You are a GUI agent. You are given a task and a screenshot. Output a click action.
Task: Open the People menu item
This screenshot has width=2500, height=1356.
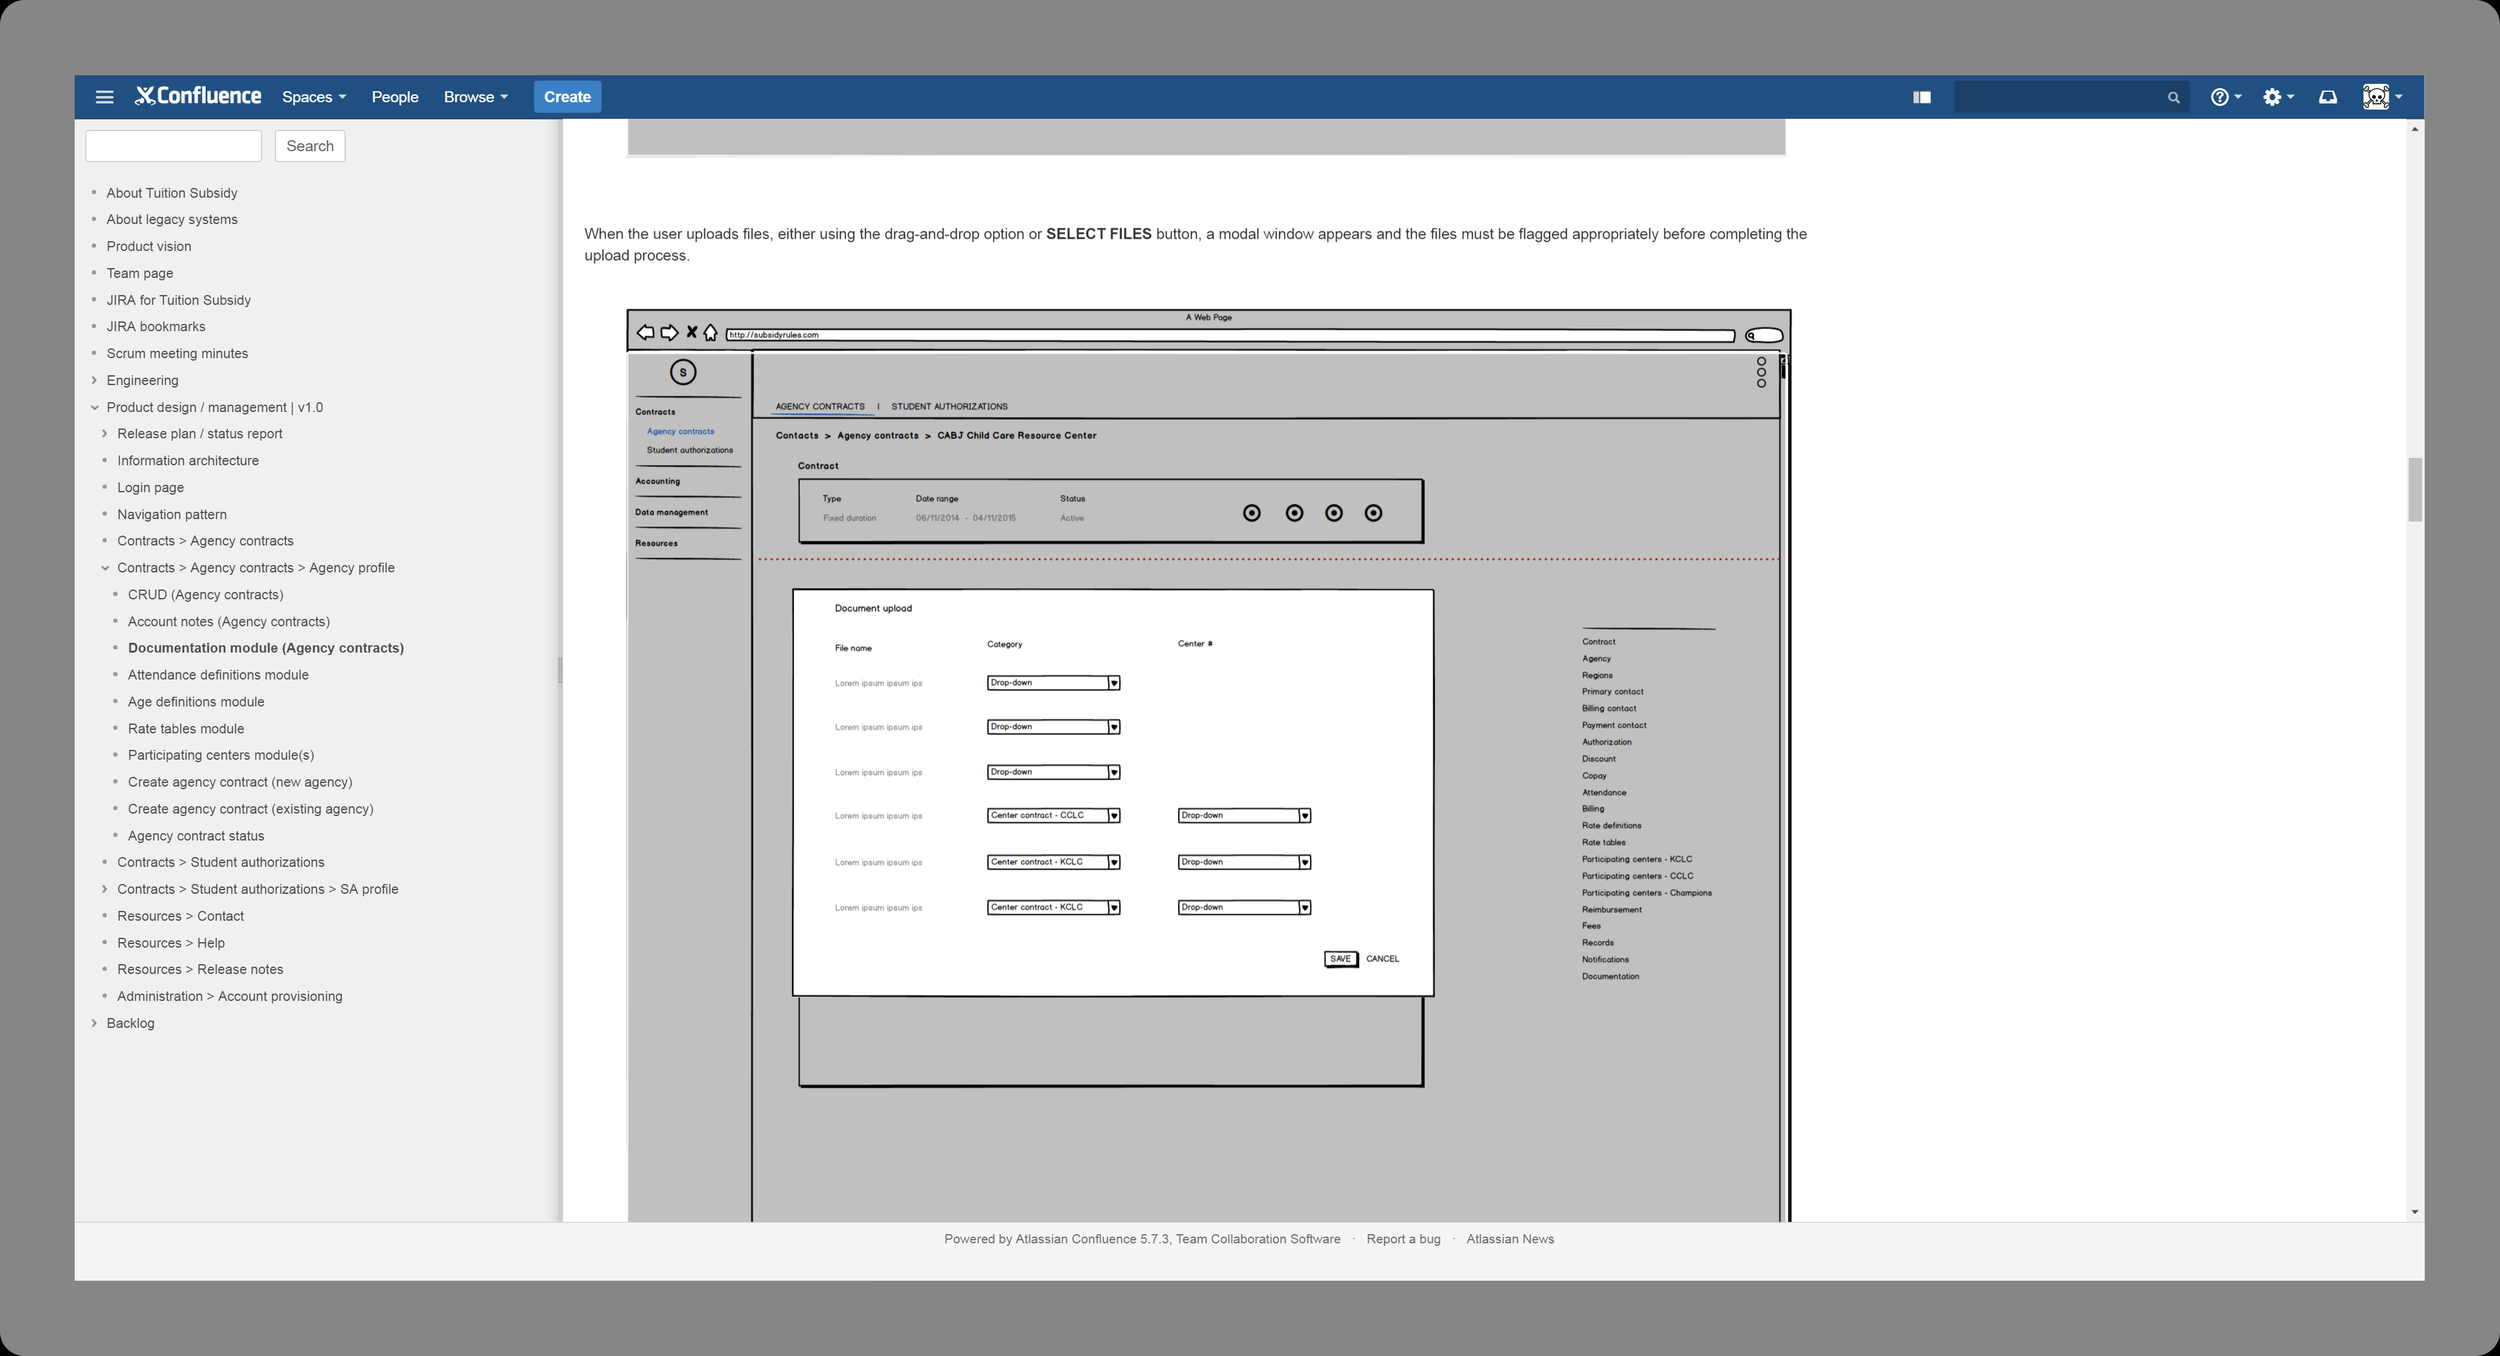[395, 97]
